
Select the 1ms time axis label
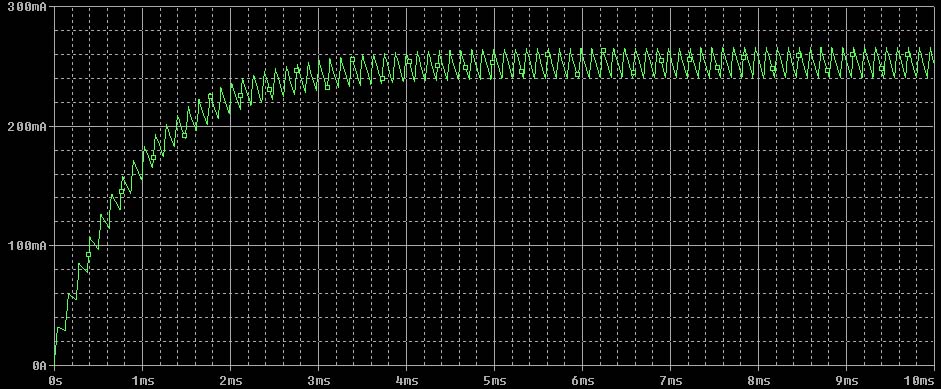tap(142, 381)
